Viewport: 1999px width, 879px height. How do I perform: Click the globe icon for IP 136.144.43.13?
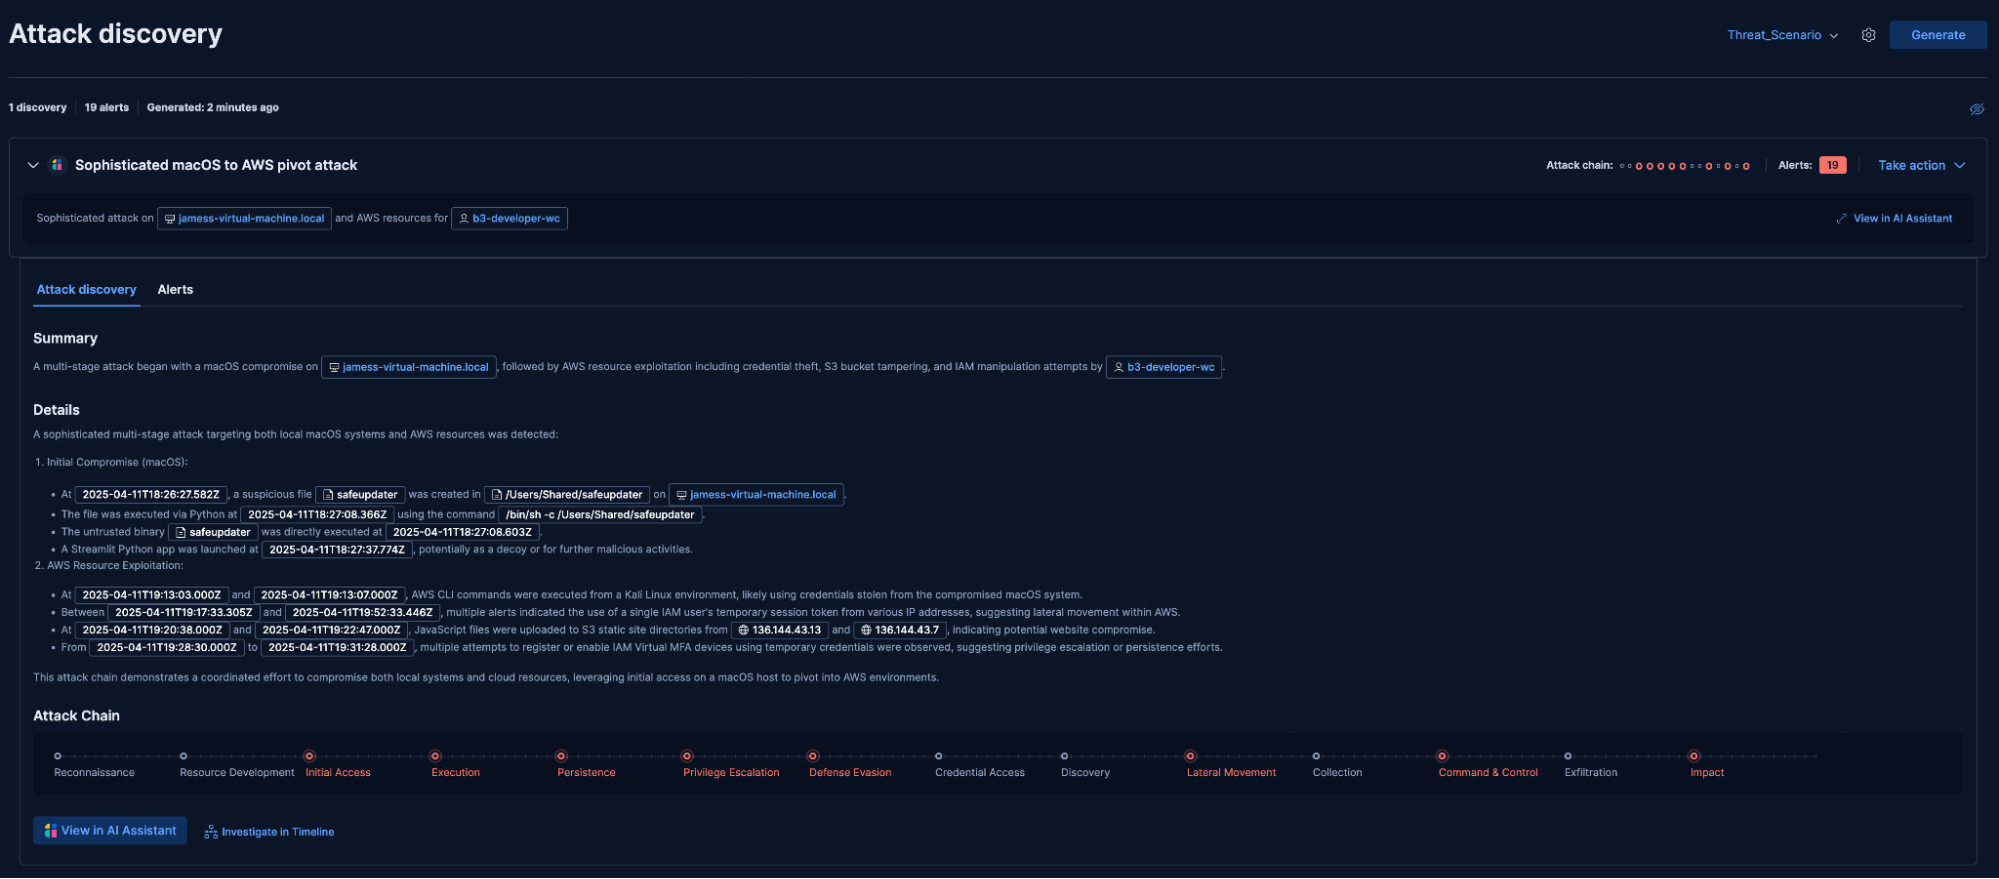[743, 630]
